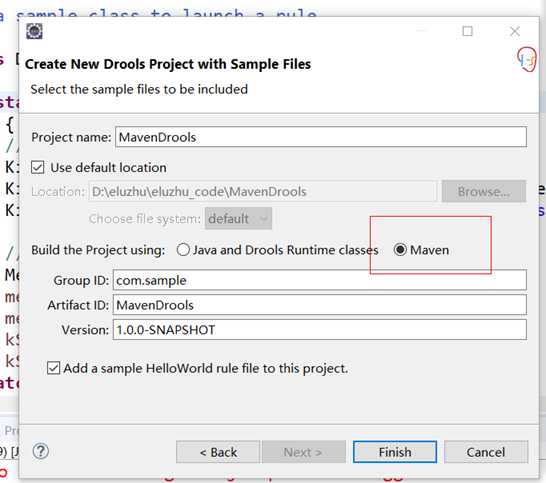
Task: Maximize the dialog window
Action: [467, 31]
